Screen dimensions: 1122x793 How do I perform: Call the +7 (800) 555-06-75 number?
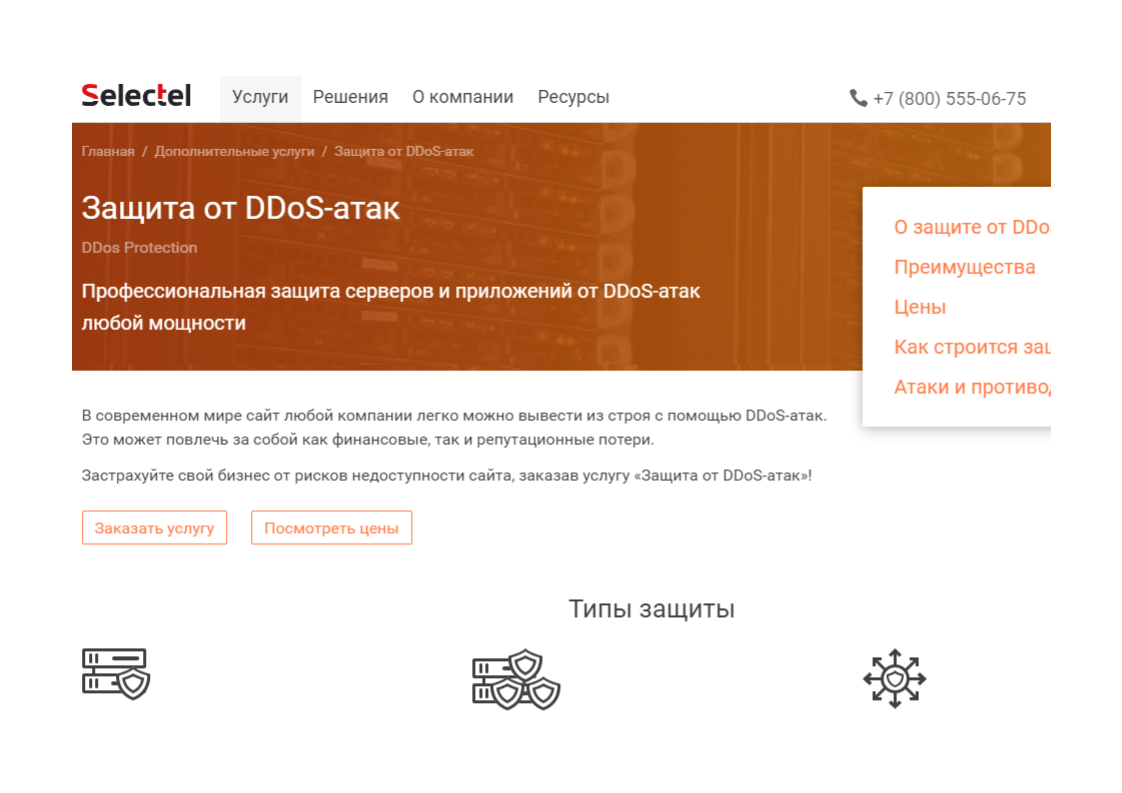[950, 99]
